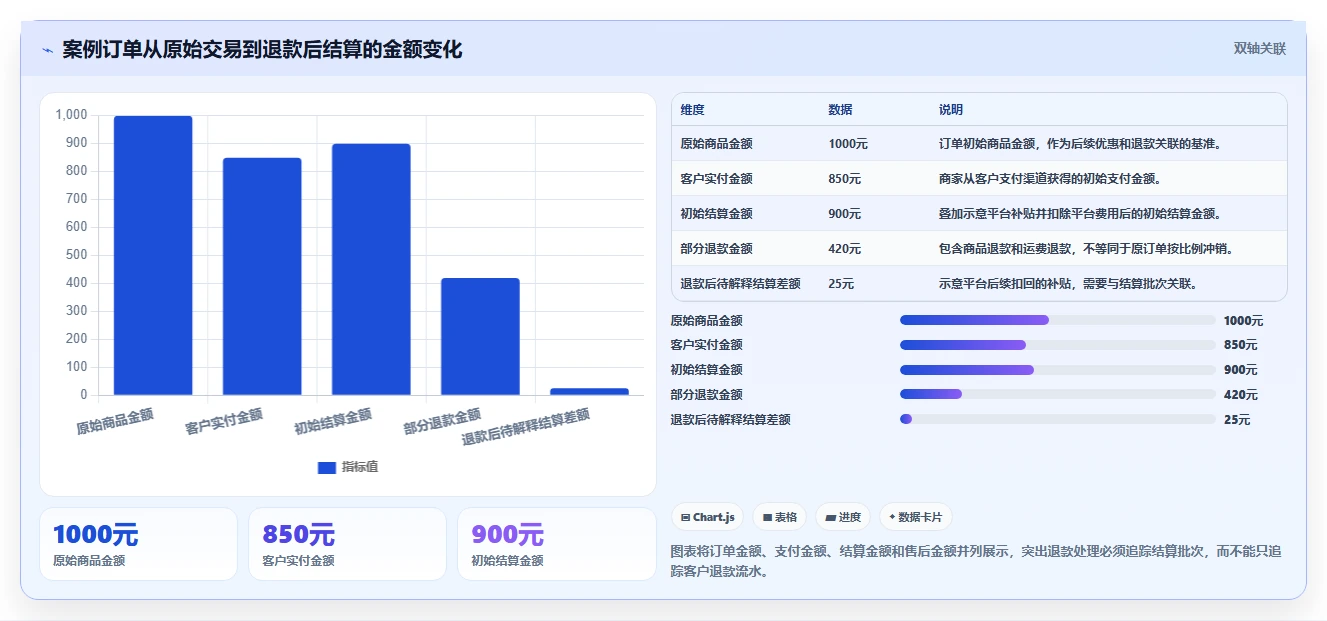The height and width of the screenshot is (621, 1327).
Task: Click the 双轴关联 label in header
Action: 1259,48
